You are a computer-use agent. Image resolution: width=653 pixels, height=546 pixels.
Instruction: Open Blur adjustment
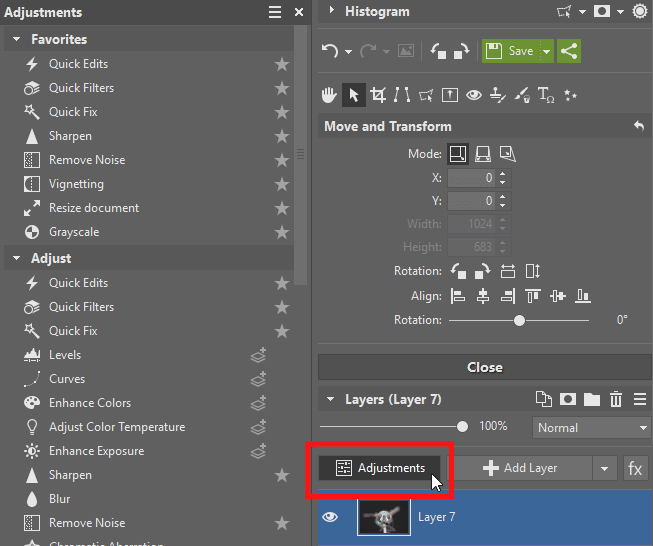click(x=60, y=499)
